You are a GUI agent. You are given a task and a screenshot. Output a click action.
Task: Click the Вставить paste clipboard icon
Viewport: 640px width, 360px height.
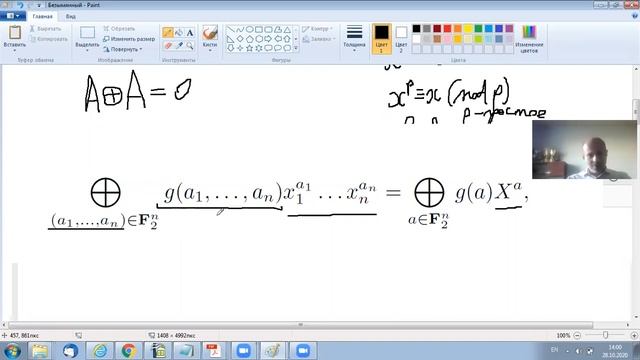[x=15, y=33]
